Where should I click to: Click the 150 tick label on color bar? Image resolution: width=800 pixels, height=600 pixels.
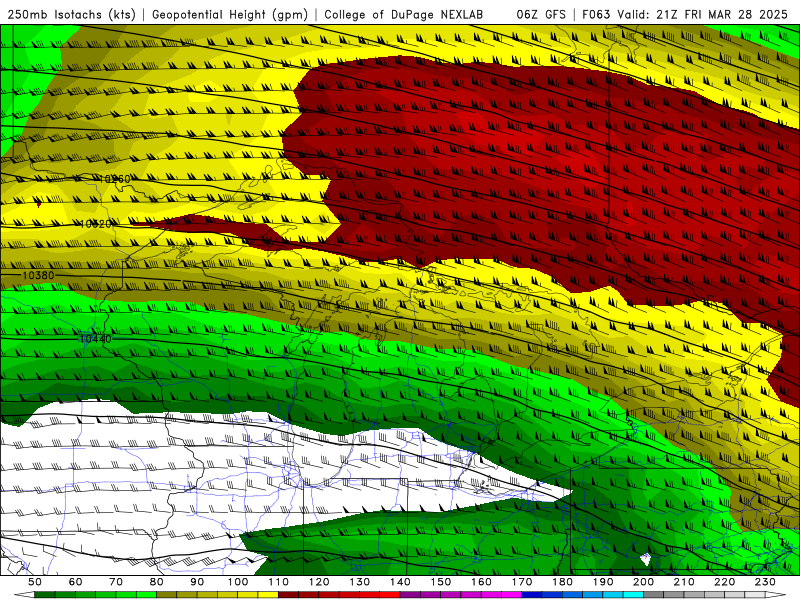pyautogui.click(x=441, y=582)
